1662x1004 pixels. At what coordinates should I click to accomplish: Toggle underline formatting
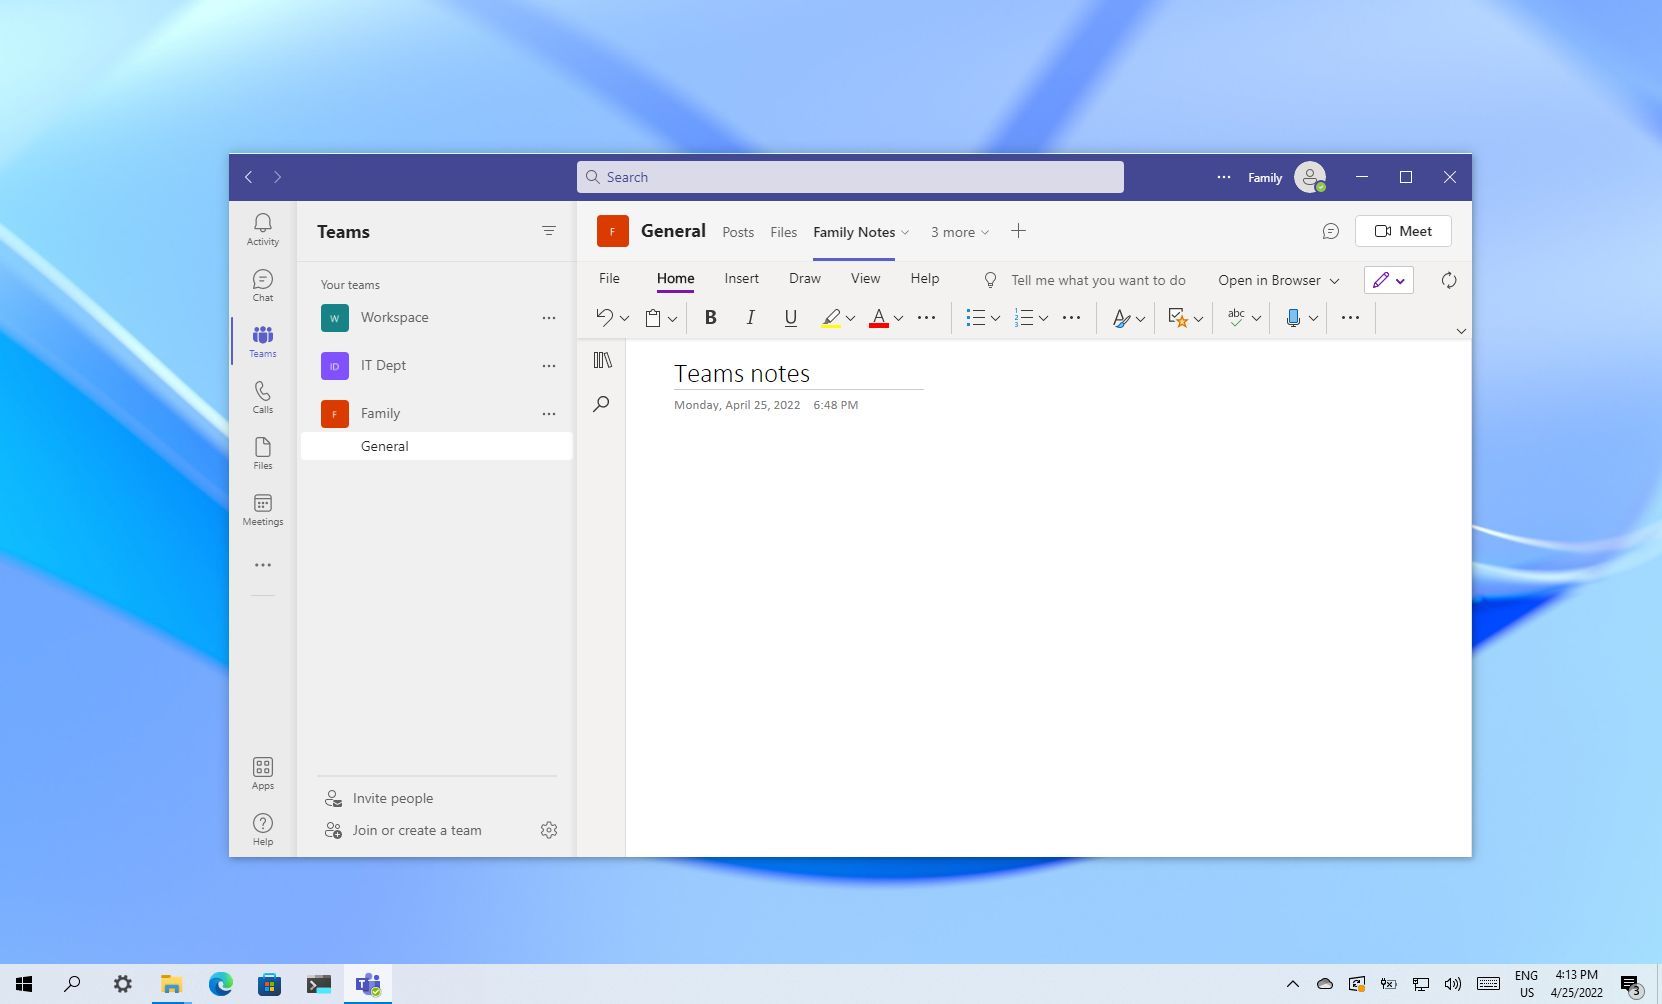coord(790,317)
